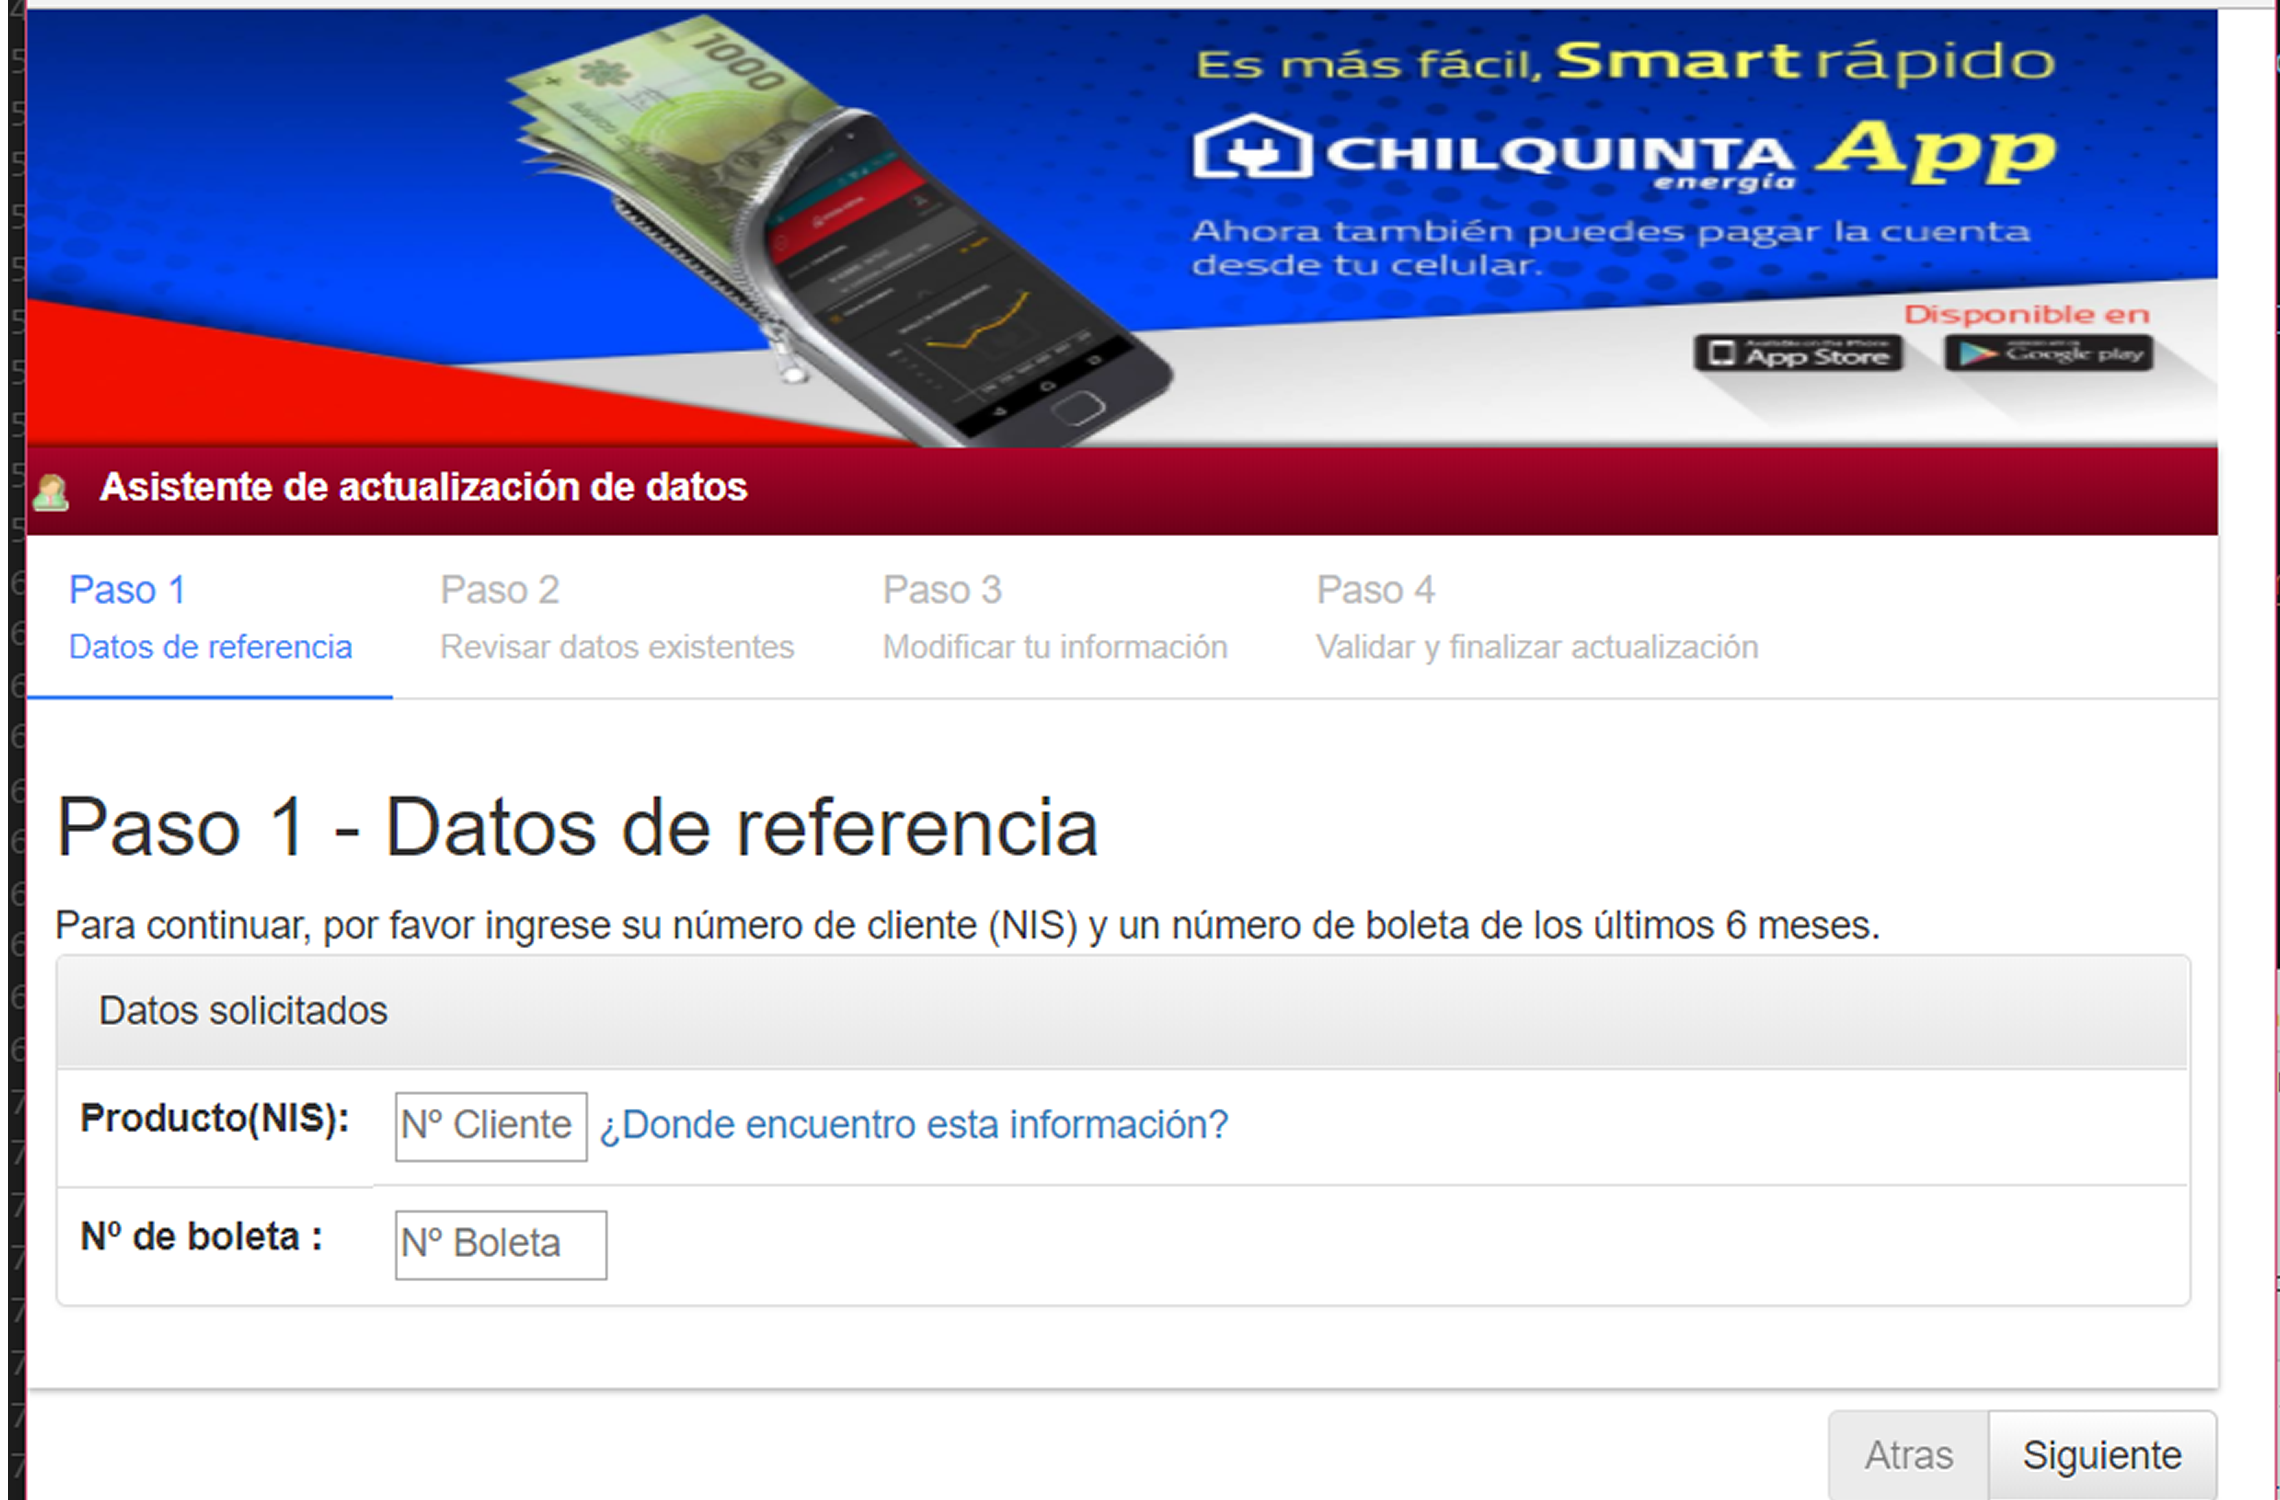Open Paso 4 Validar y finalizar actualización
Image resolution: width=2280 pixels, height=1500 pixels.
click(x=1536, y=617)
